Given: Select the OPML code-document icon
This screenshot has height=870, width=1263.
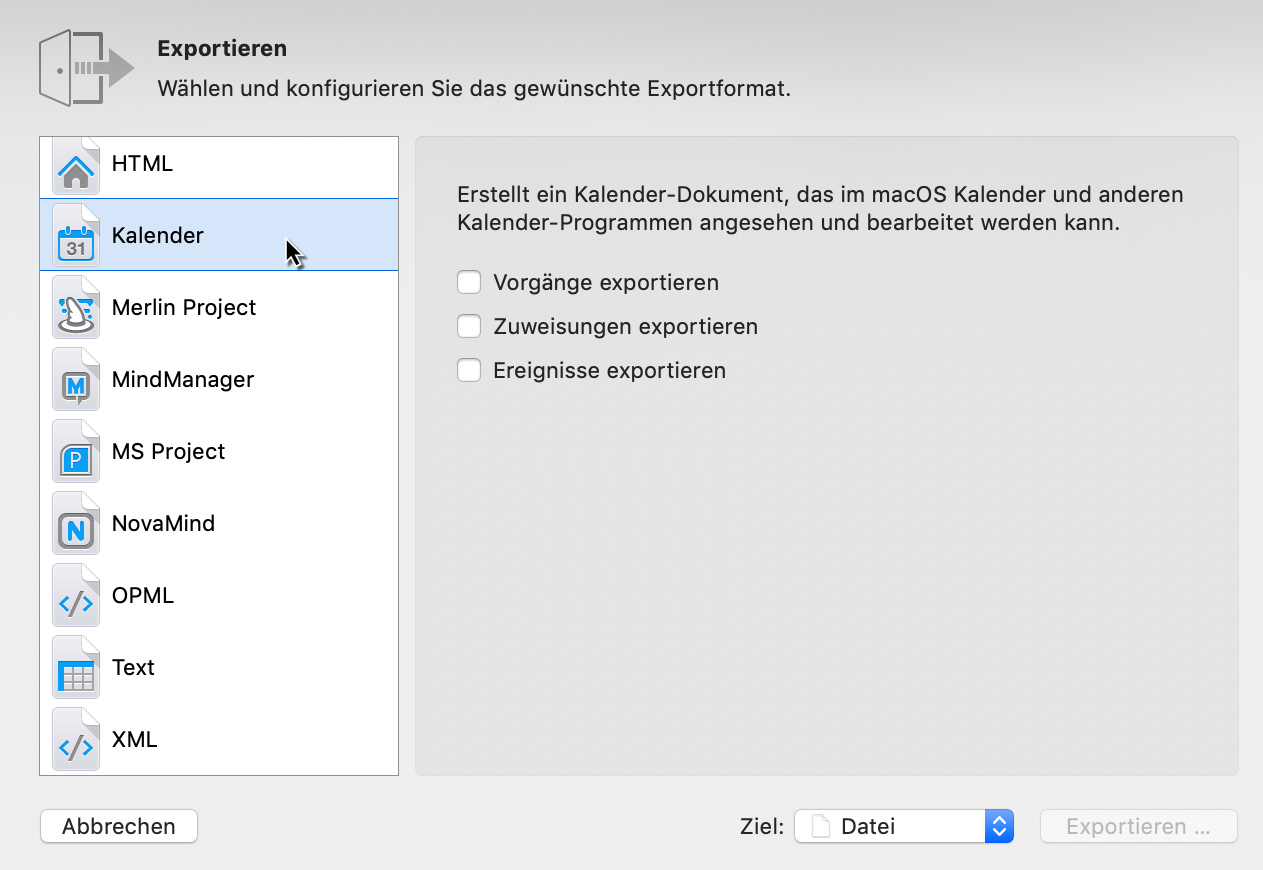Looking at the screenshot, I should click(x=76, y=595).
